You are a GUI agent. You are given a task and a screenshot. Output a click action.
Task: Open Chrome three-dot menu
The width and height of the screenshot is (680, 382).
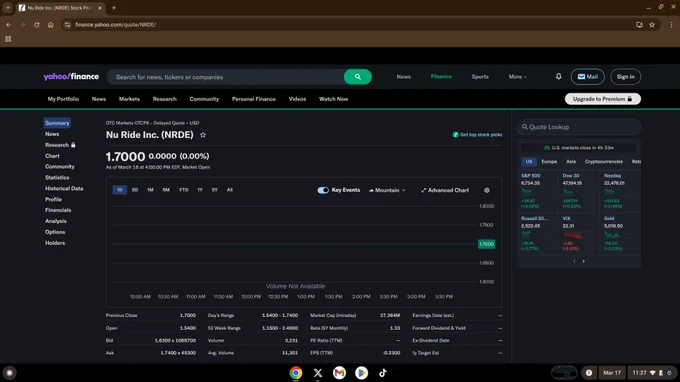[x=671, y=25]
